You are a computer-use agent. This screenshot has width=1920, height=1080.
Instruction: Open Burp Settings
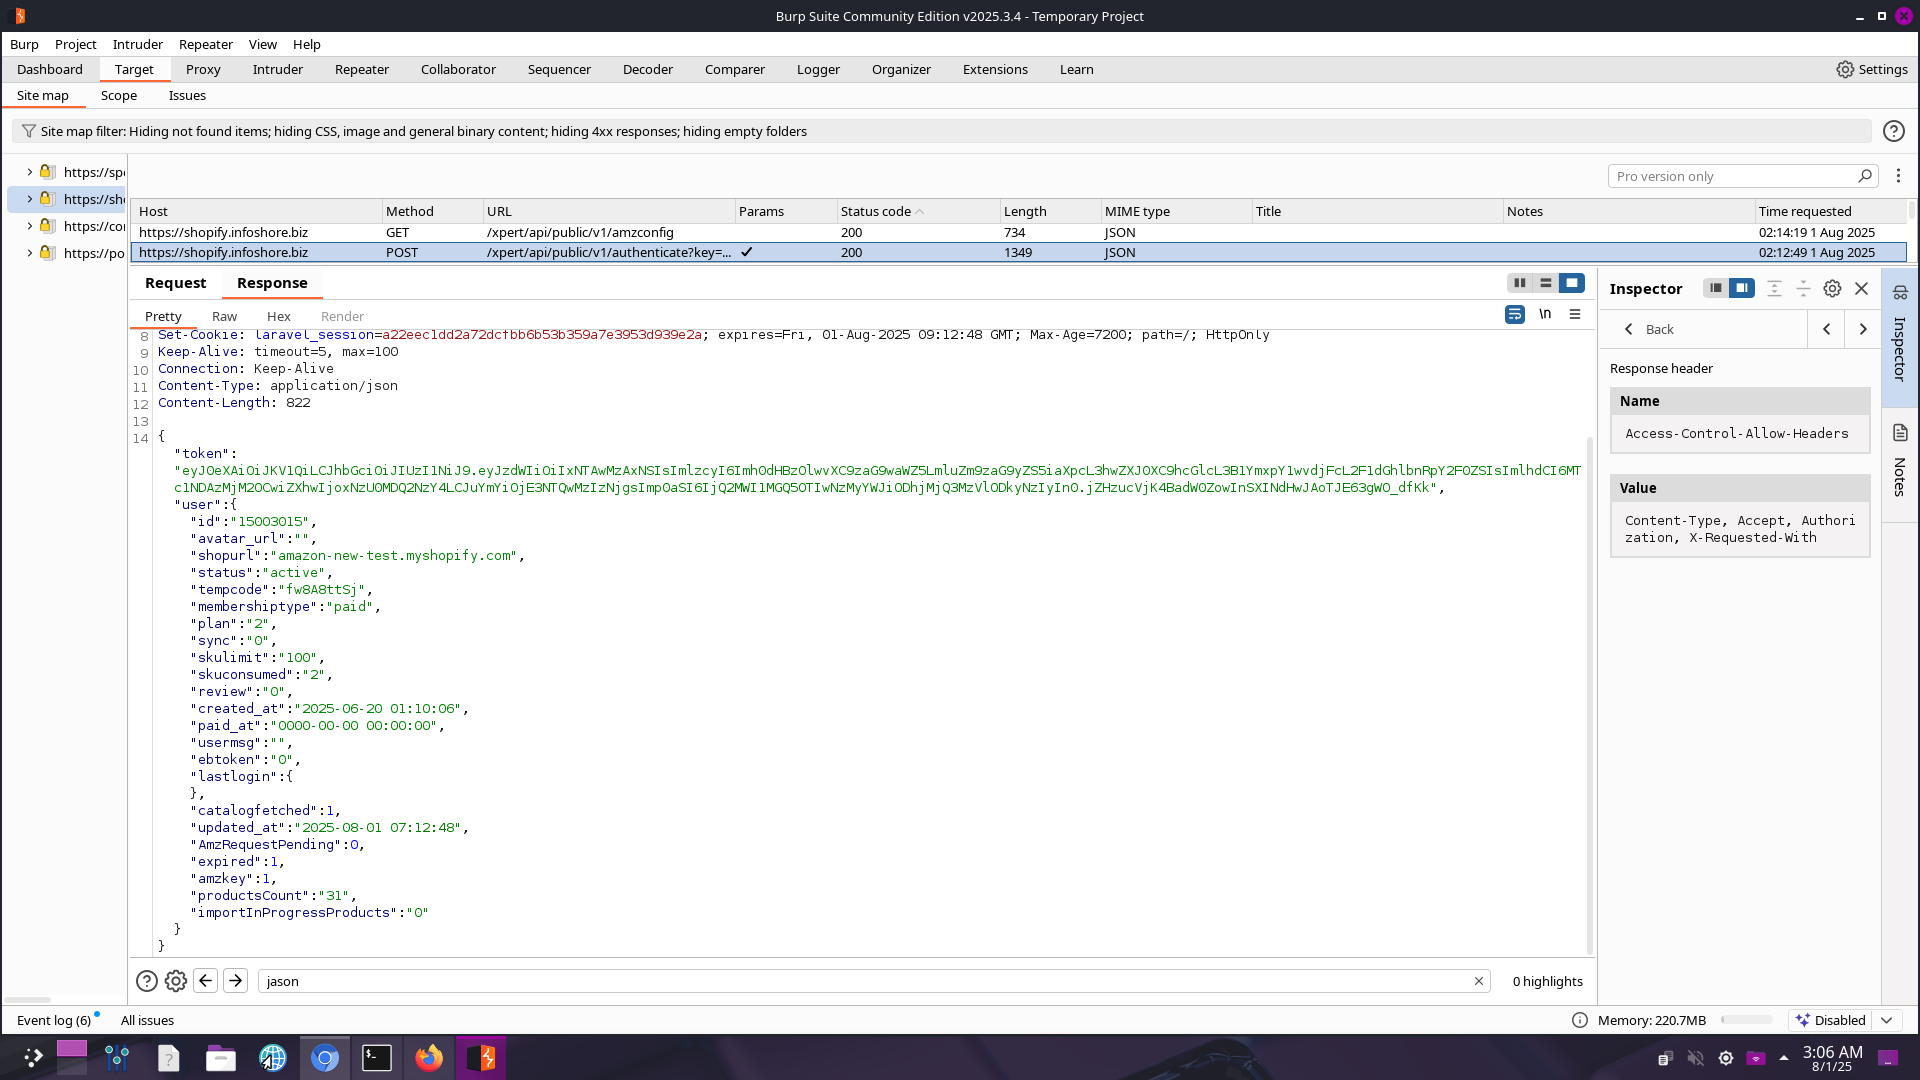click(1872, 69)
